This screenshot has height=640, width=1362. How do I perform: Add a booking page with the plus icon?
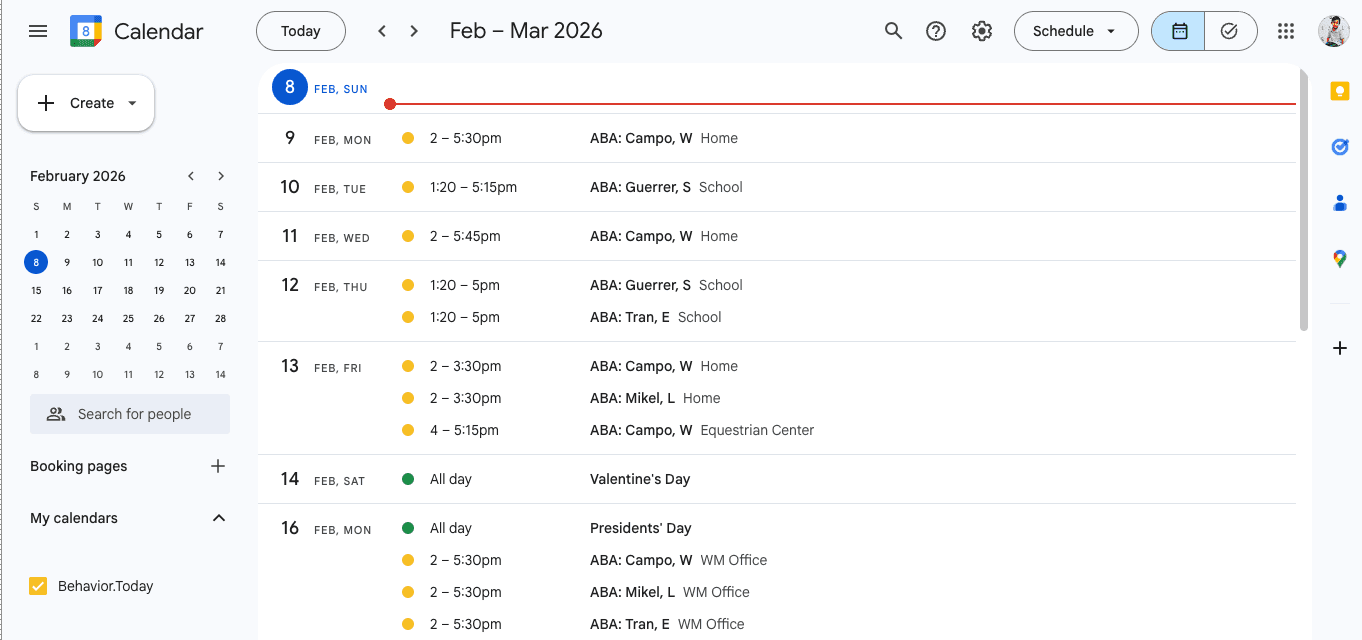(x=218, y=466)
